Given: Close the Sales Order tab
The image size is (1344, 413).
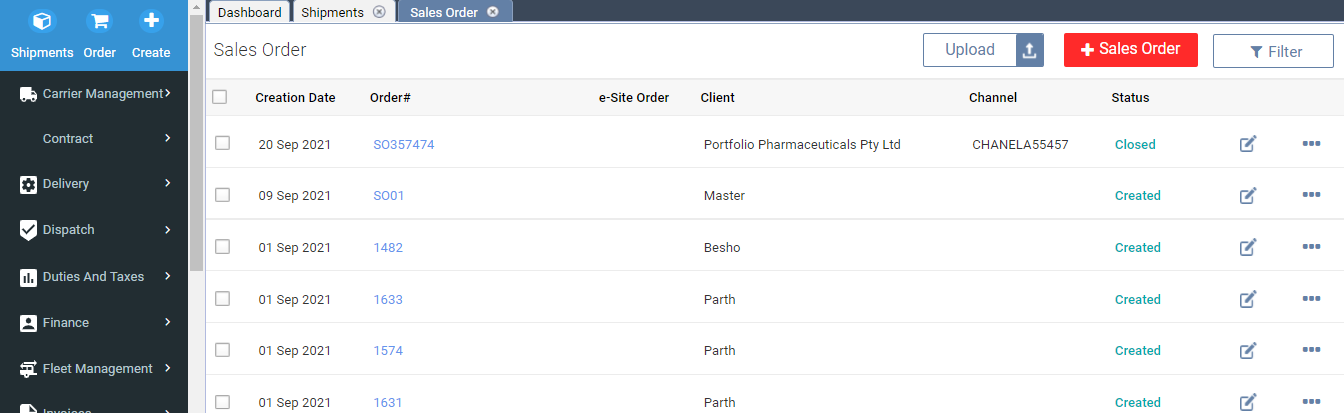Looking at the screenshot, I should (x=492, y=12).
